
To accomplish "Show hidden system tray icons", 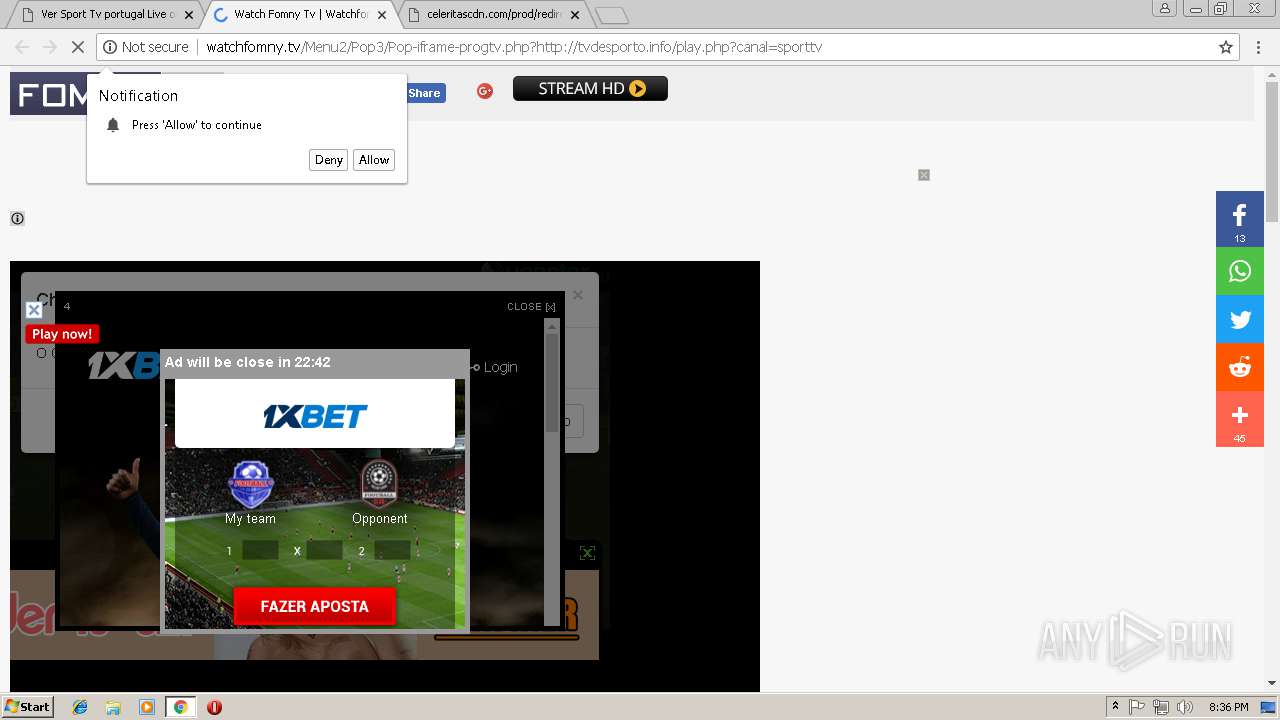I will (1115, 707).
